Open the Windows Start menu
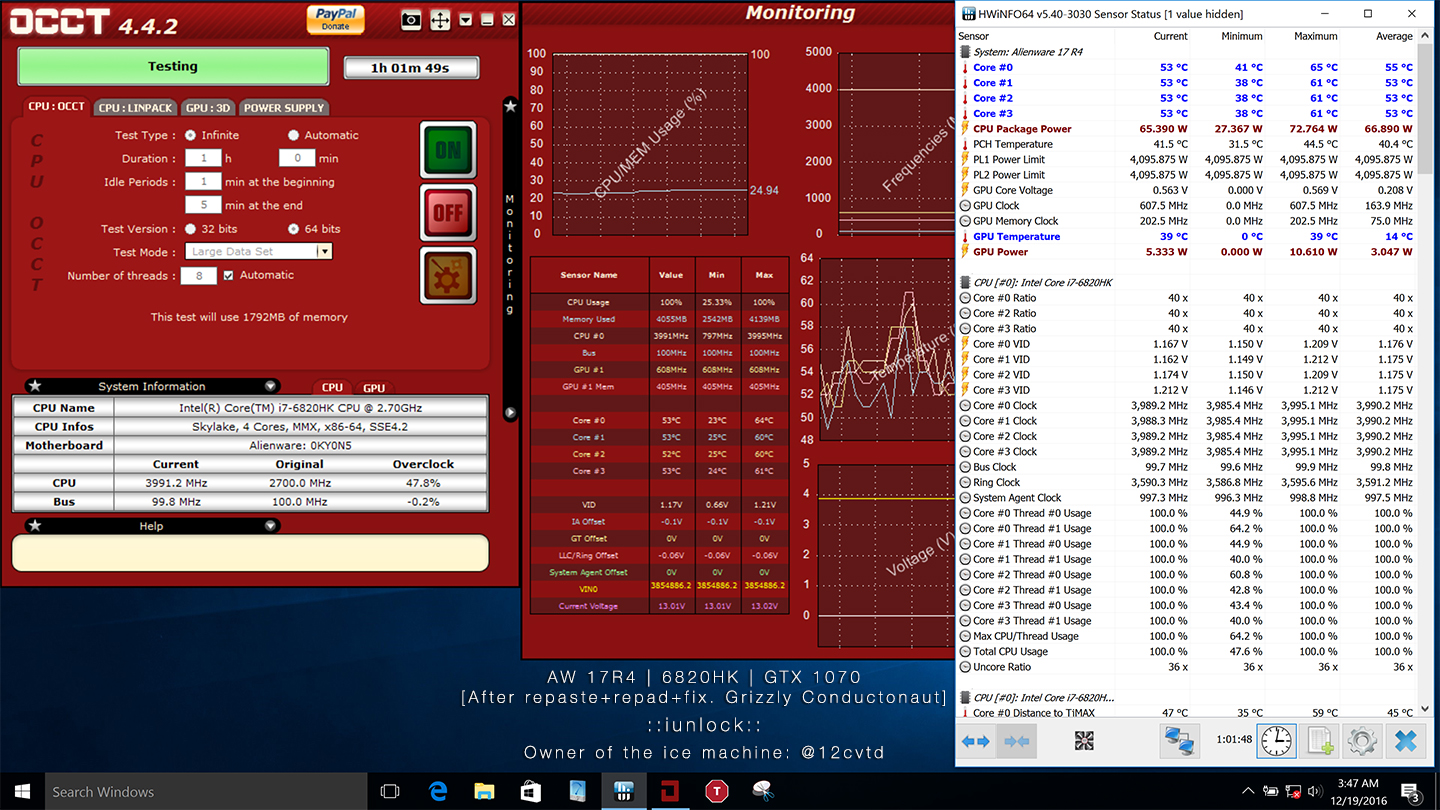Image resolution: width=1440 pixels, height=810 pixels. point(21,791)
